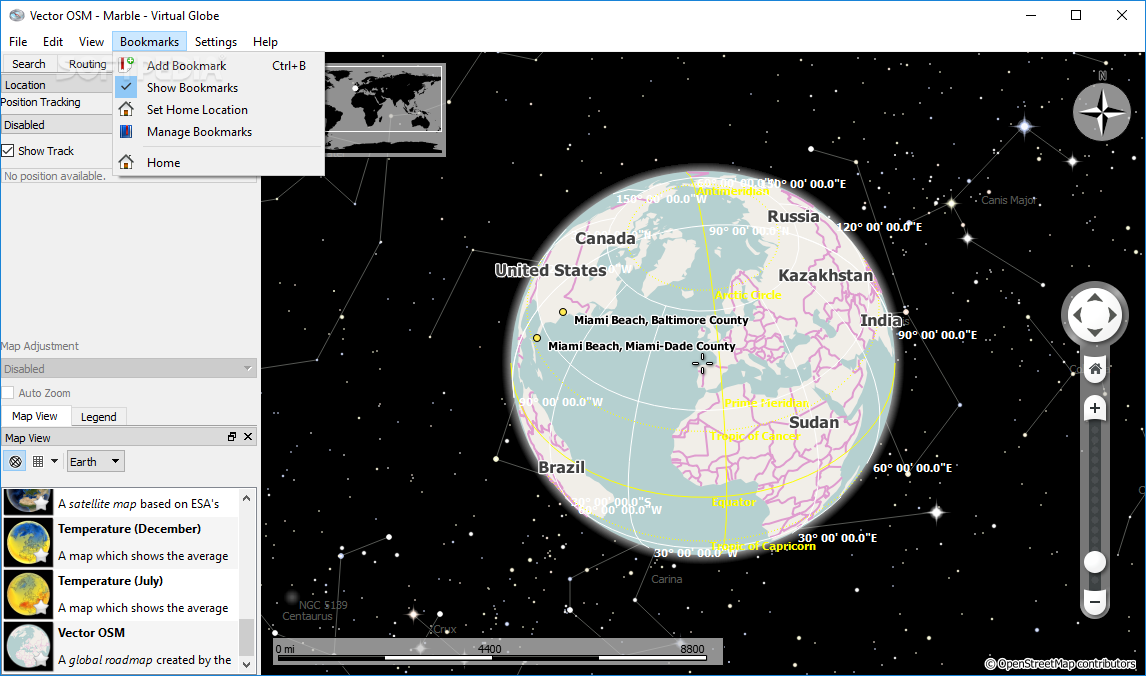Open the Earth planet dropdown
This screenshot has width=1146, height=676.
(96, 461)
